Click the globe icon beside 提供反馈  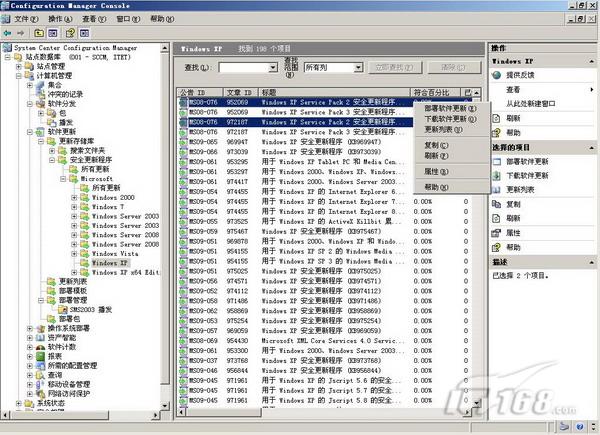tap(497, 75)
